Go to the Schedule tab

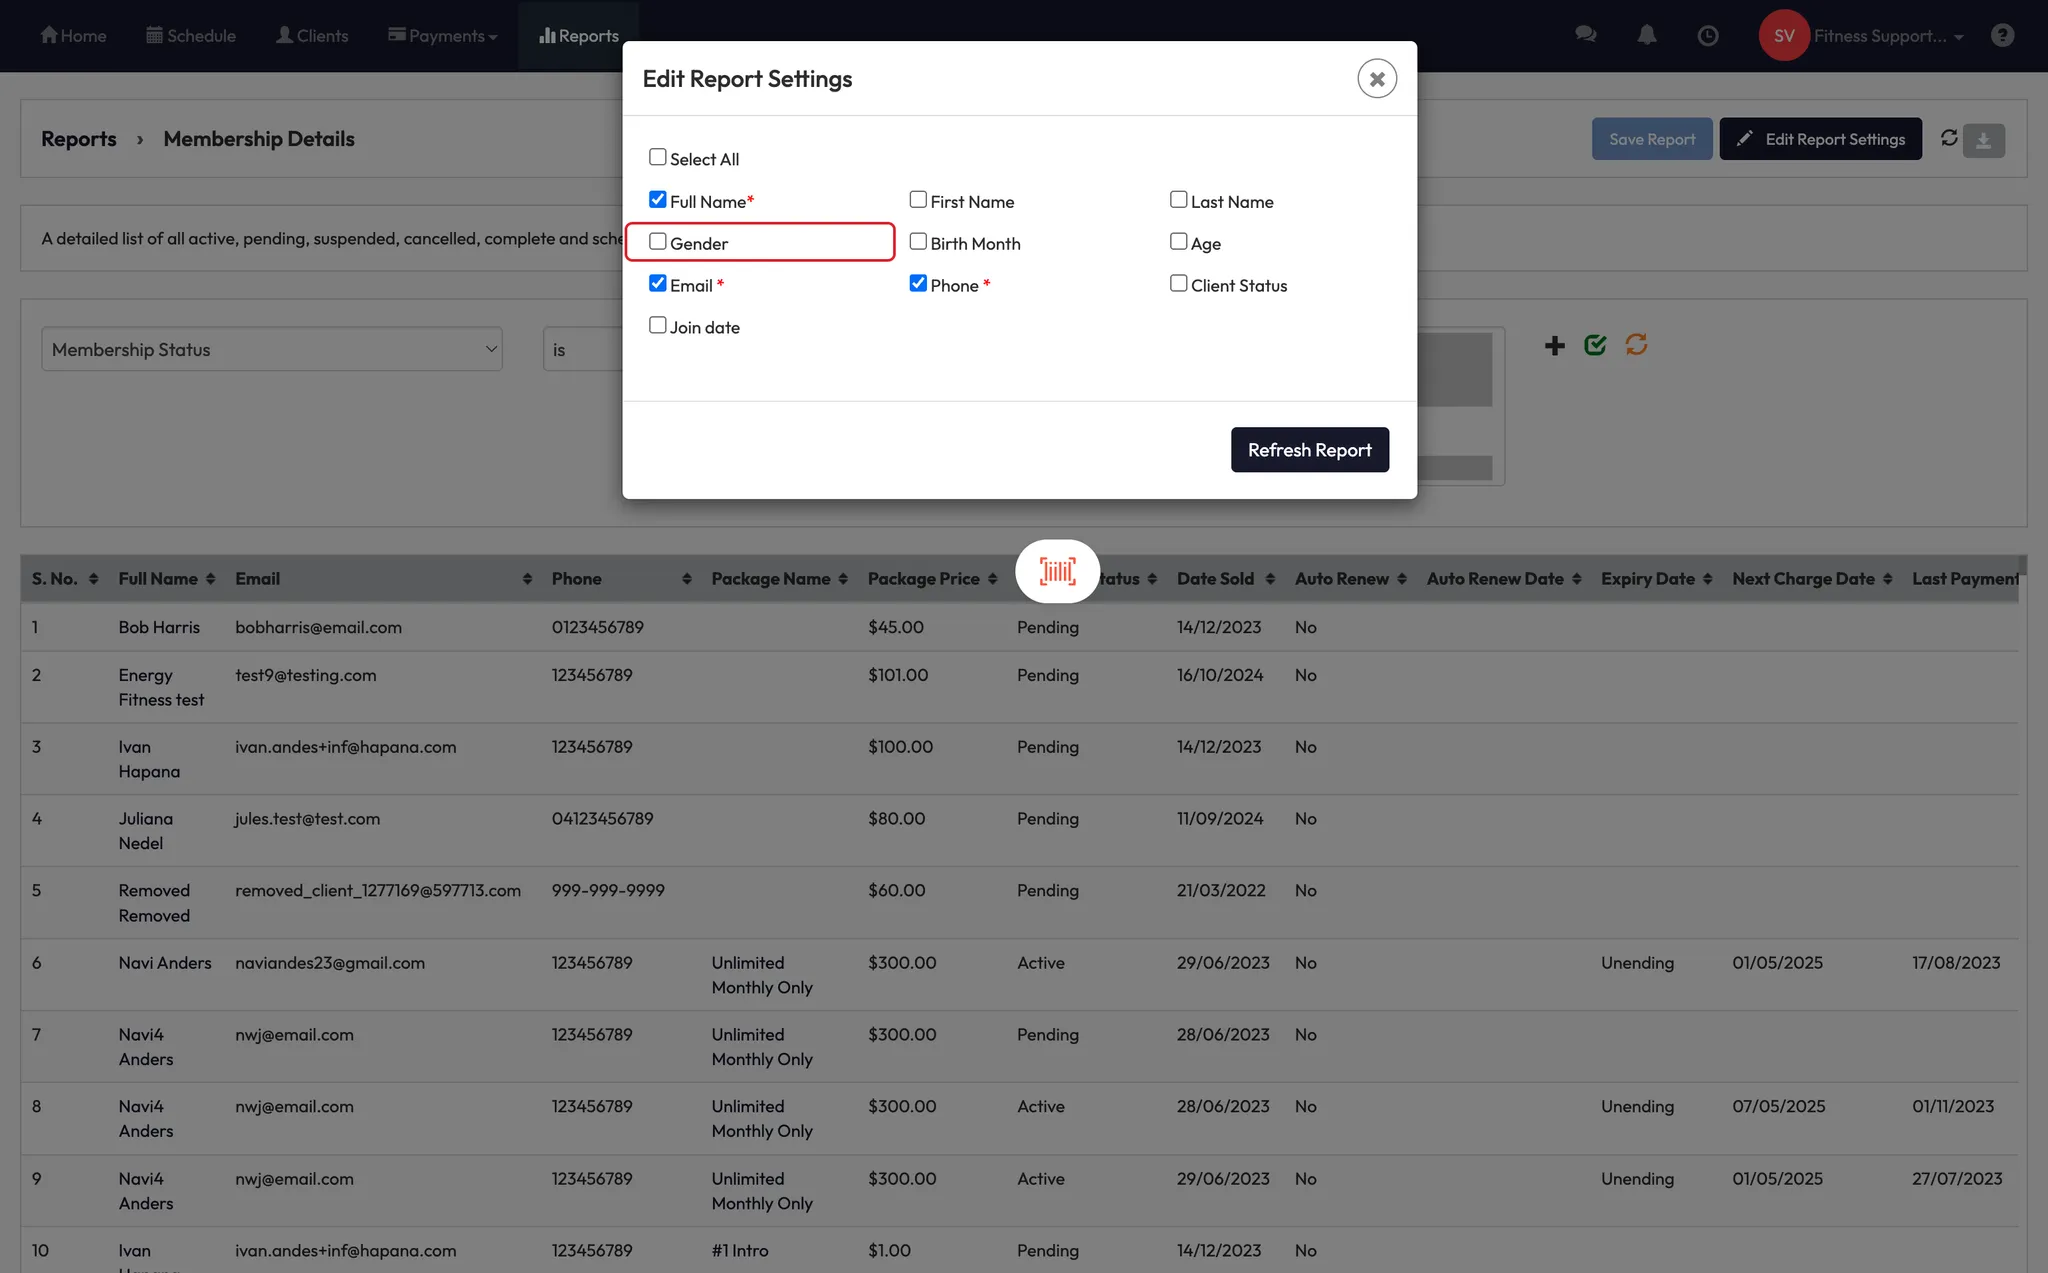(191, 36)
